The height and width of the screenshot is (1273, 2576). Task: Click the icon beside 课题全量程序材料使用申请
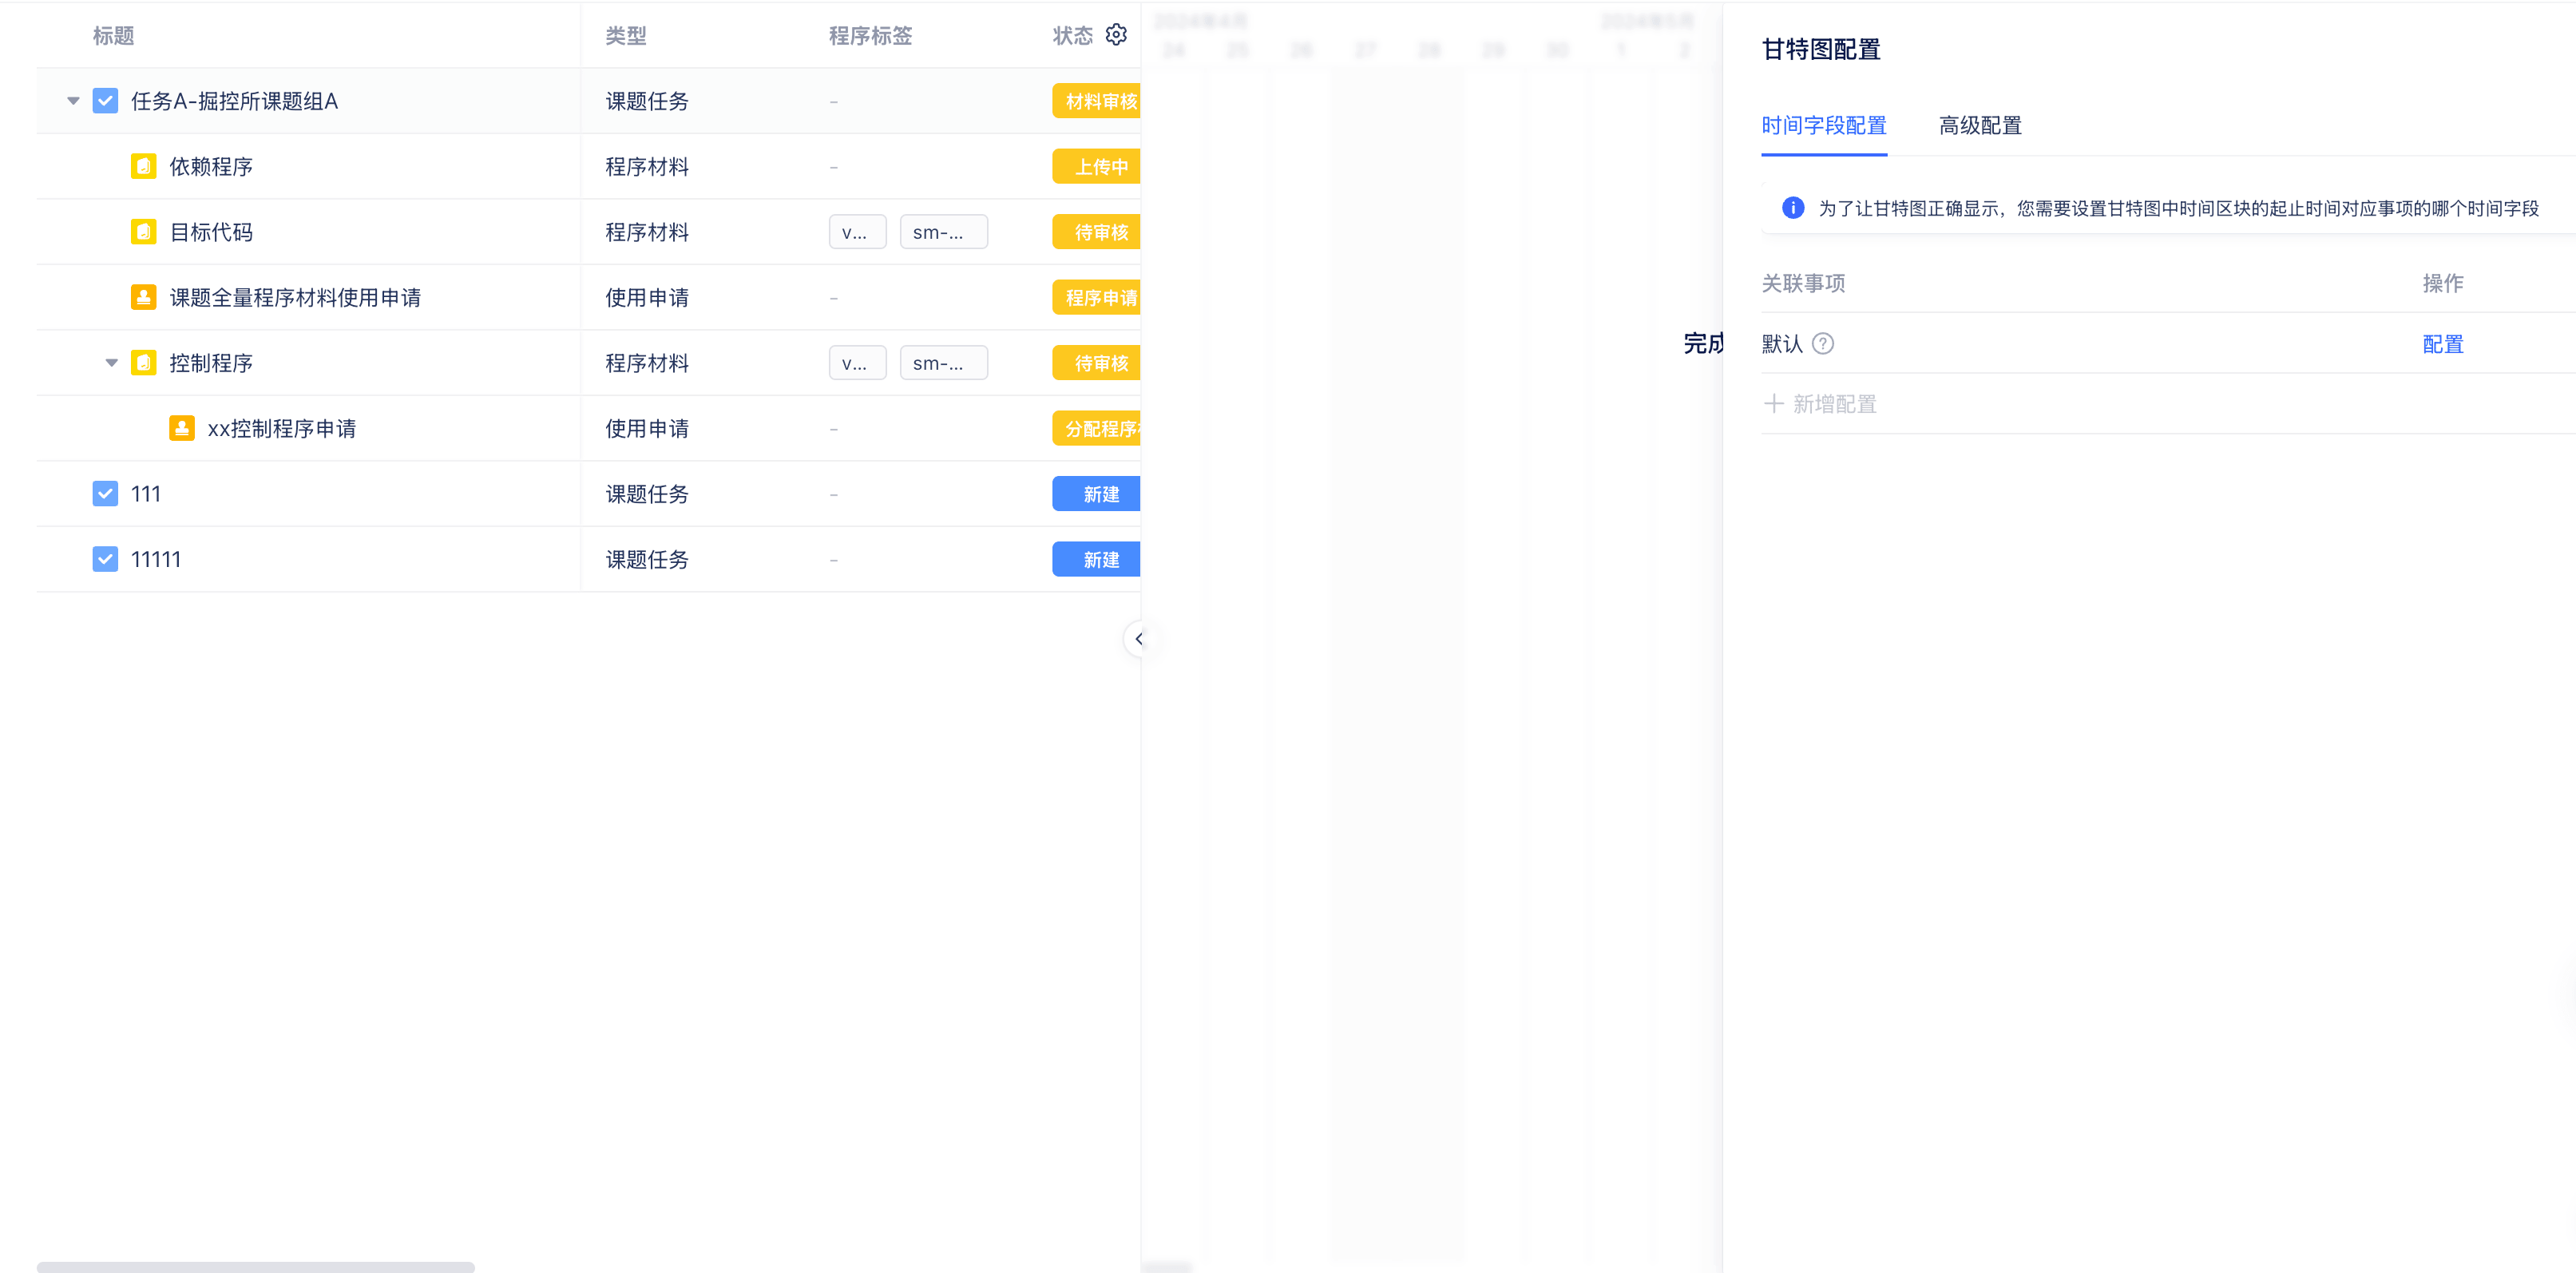click(x=144, y=297)
